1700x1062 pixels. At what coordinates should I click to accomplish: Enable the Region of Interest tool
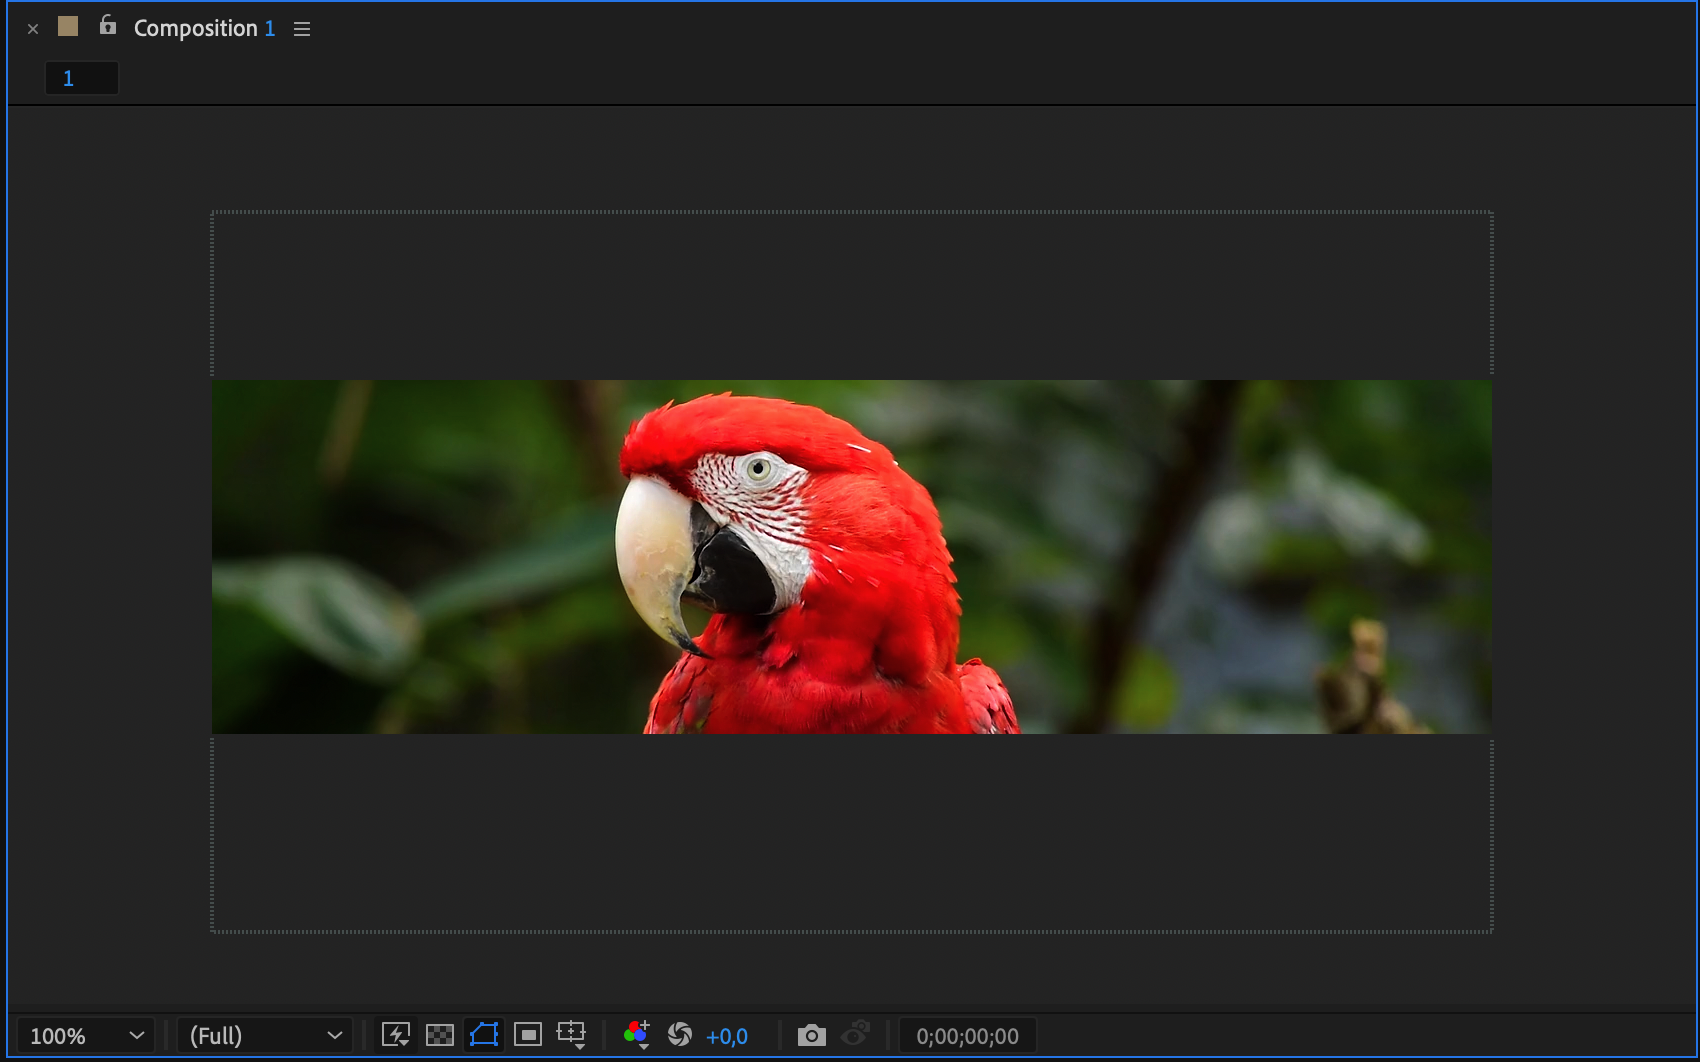click(x=528, y=1035)
